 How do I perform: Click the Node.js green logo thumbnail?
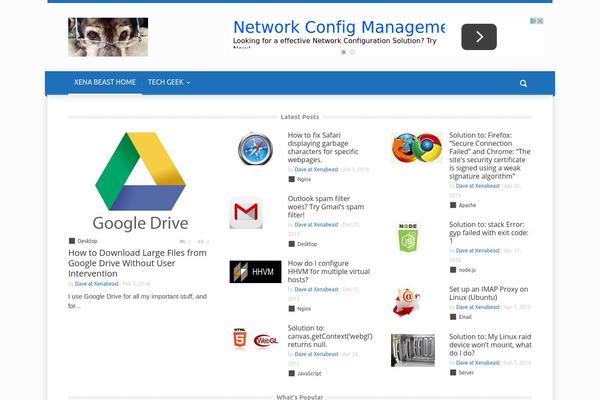tap(408, 238)
